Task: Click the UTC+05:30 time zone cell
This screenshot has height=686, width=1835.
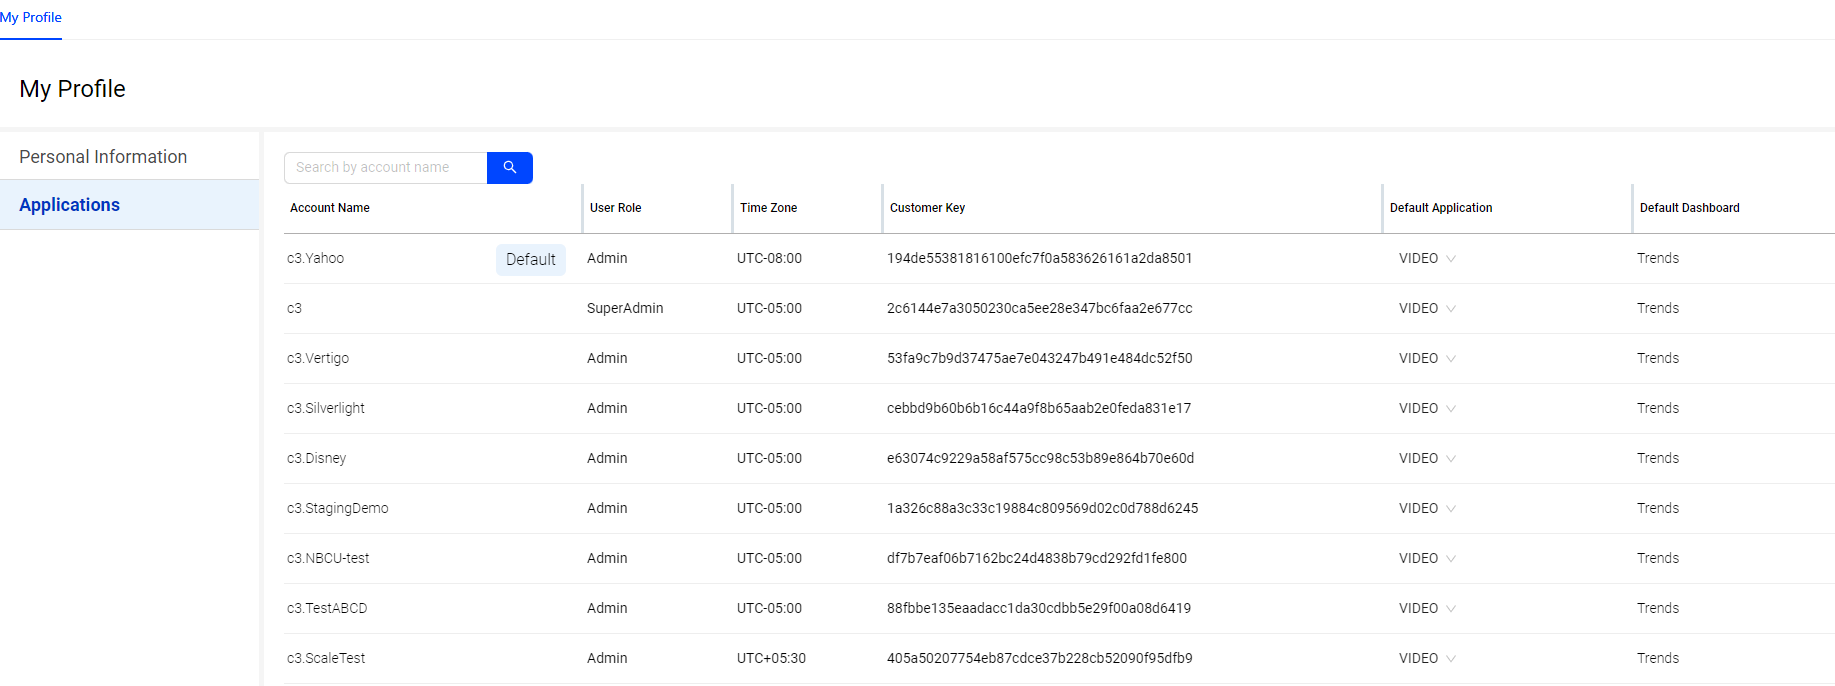Action: [771, 658]
